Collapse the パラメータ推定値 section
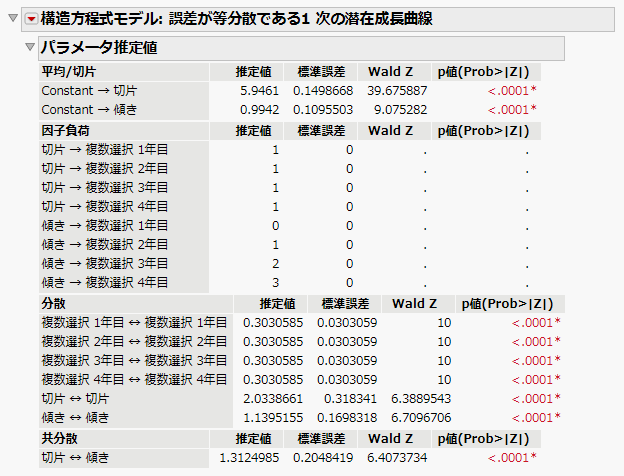This screenshot has width=624, height=476. tap(30, 47)
